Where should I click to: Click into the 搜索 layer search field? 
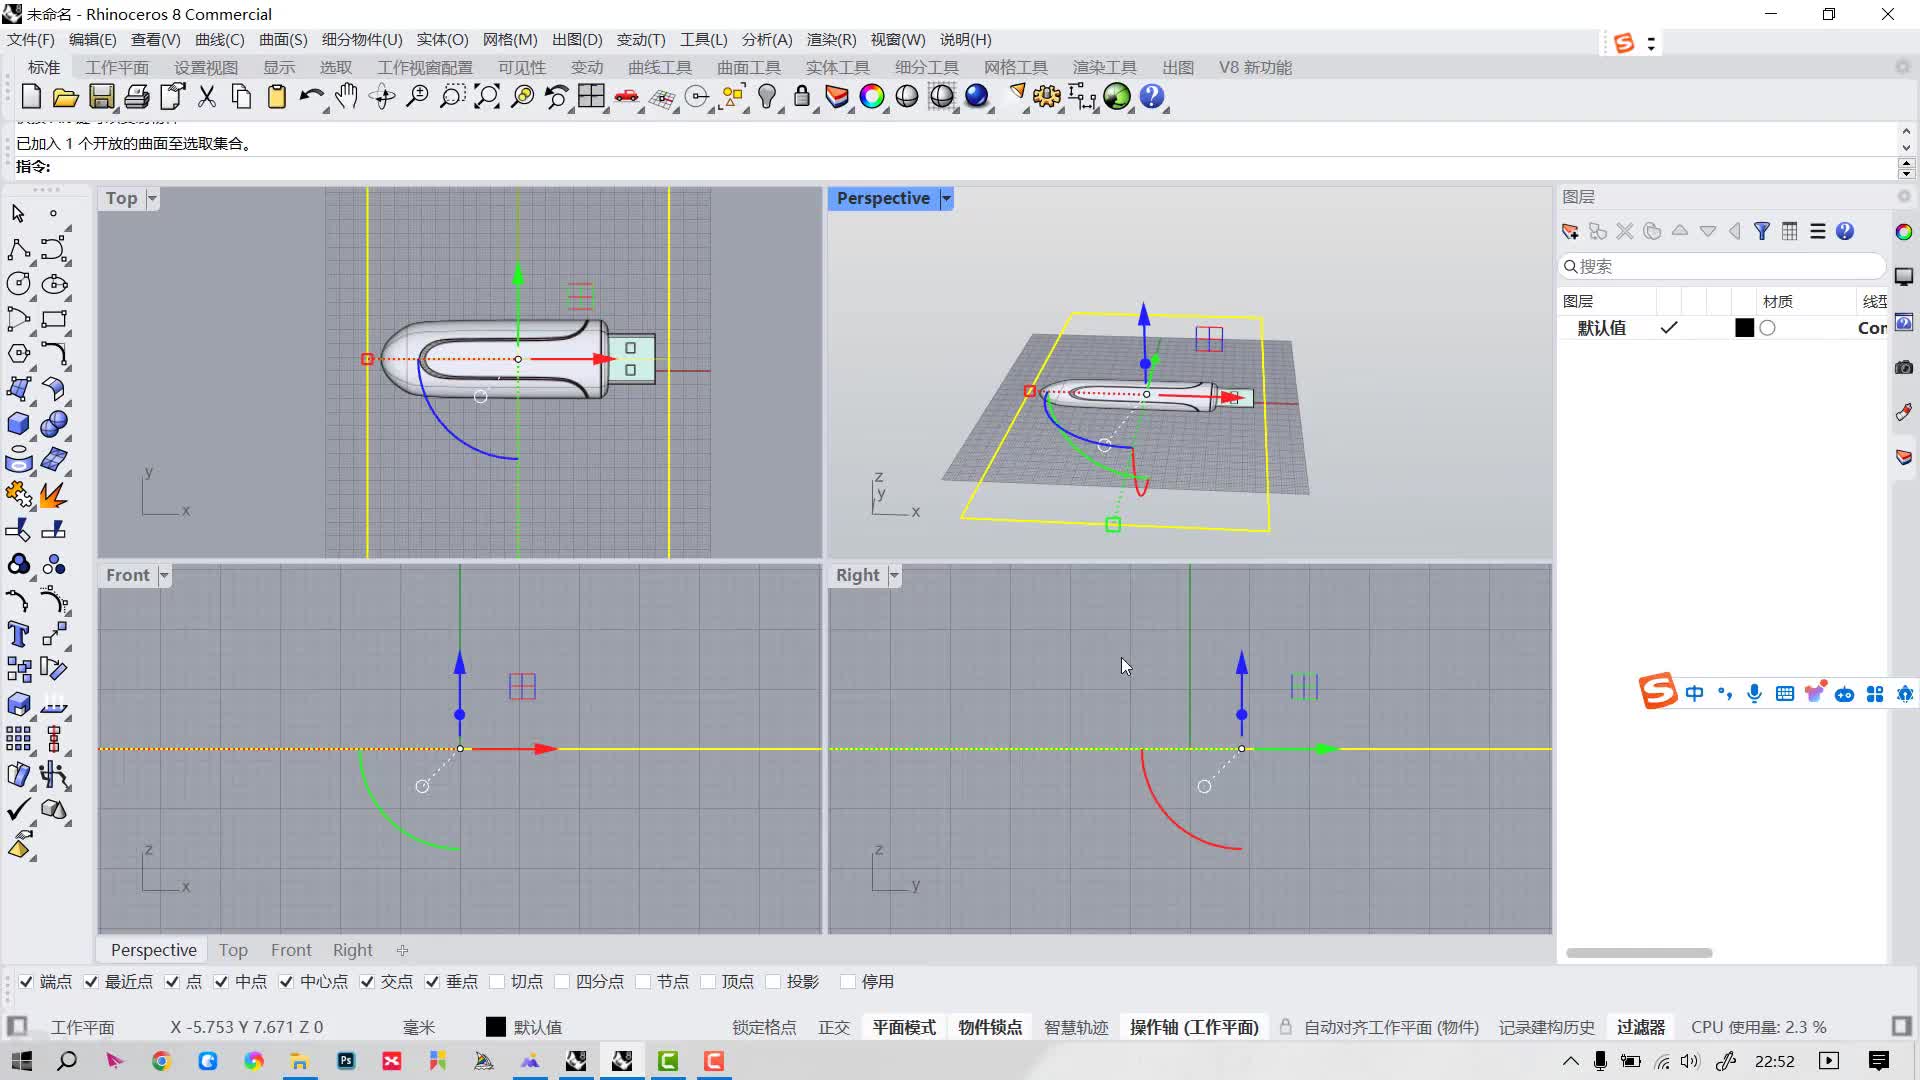pos(1722,266)
